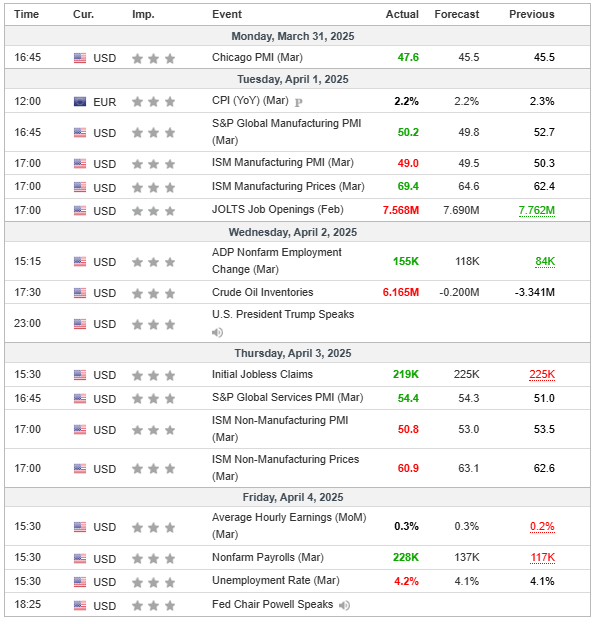Click the Cur. column header
This screenshot has width=598, height=624.
coord(84,14)
